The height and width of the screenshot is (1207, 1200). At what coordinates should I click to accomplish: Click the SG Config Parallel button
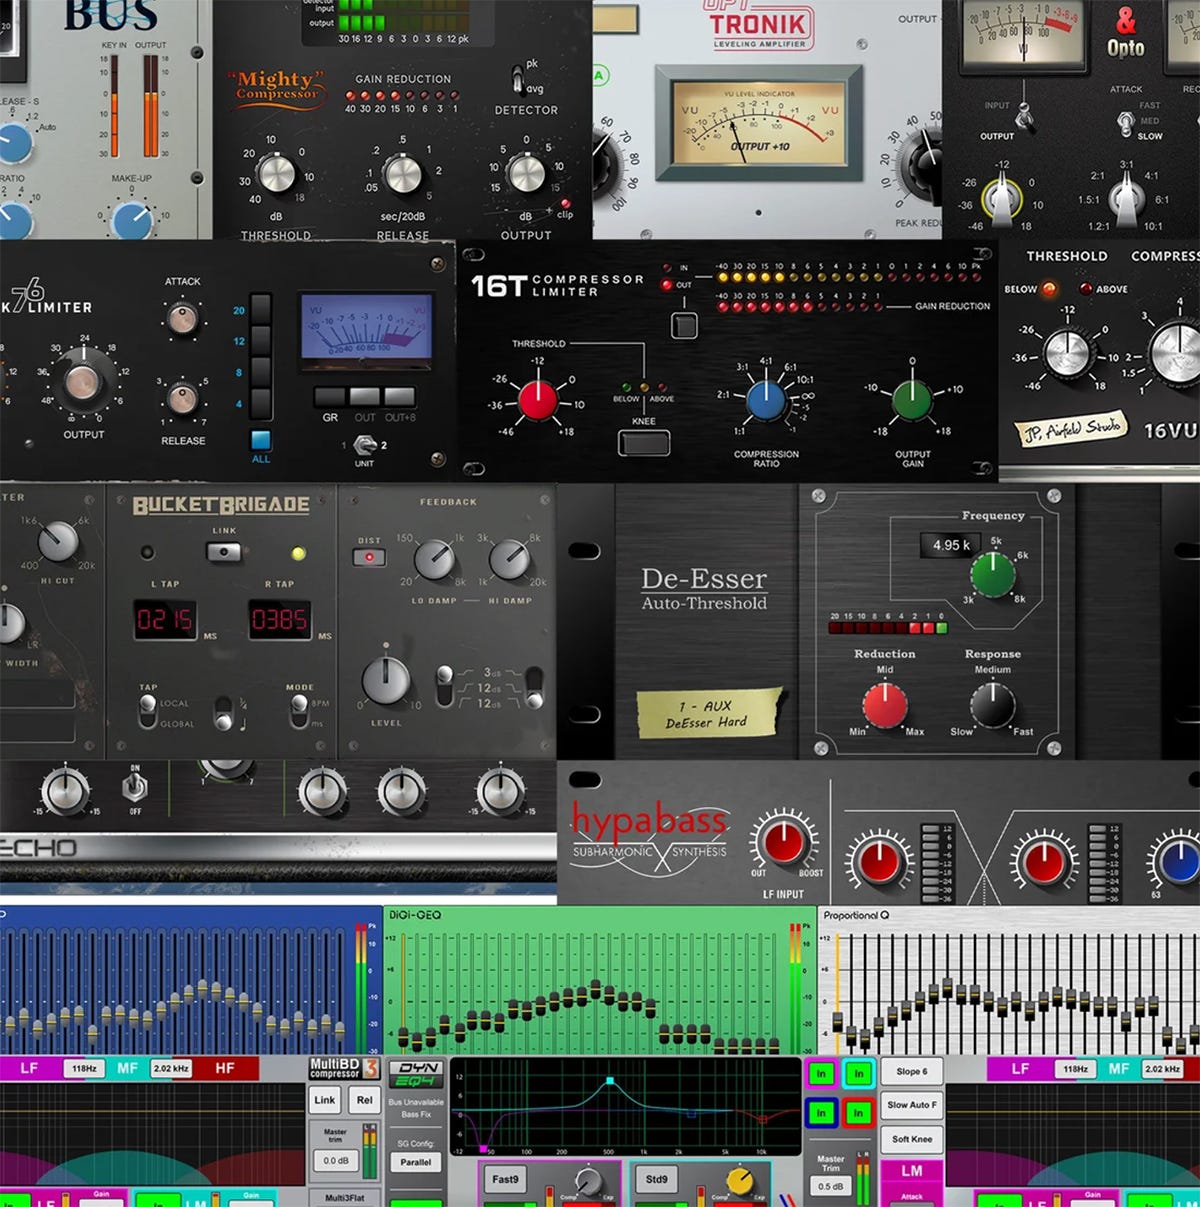pos(416,1162)
